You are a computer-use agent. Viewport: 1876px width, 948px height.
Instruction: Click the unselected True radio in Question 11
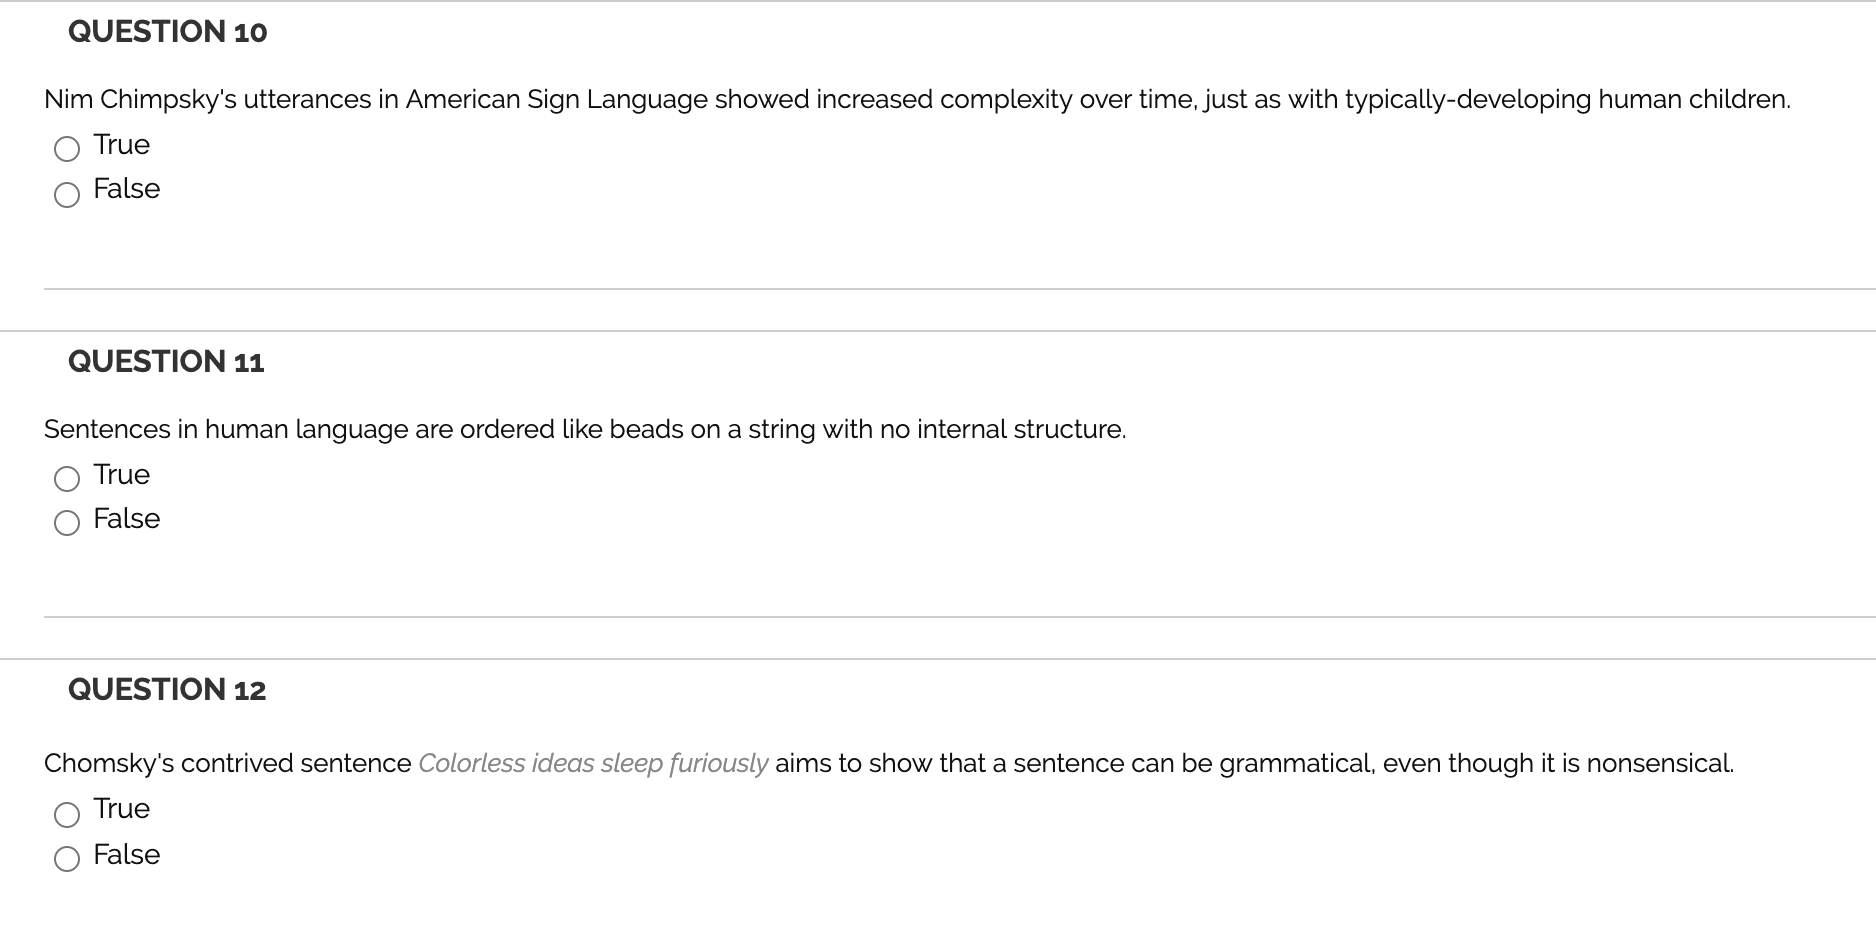(67, 478)
